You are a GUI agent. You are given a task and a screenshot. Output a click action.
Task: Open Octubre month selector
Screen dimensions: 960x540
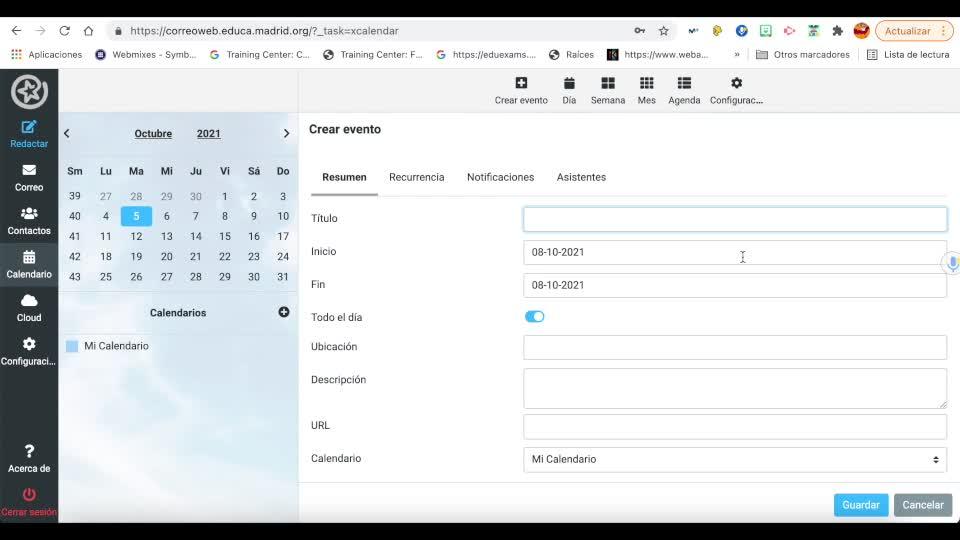[x=153, y=133]
